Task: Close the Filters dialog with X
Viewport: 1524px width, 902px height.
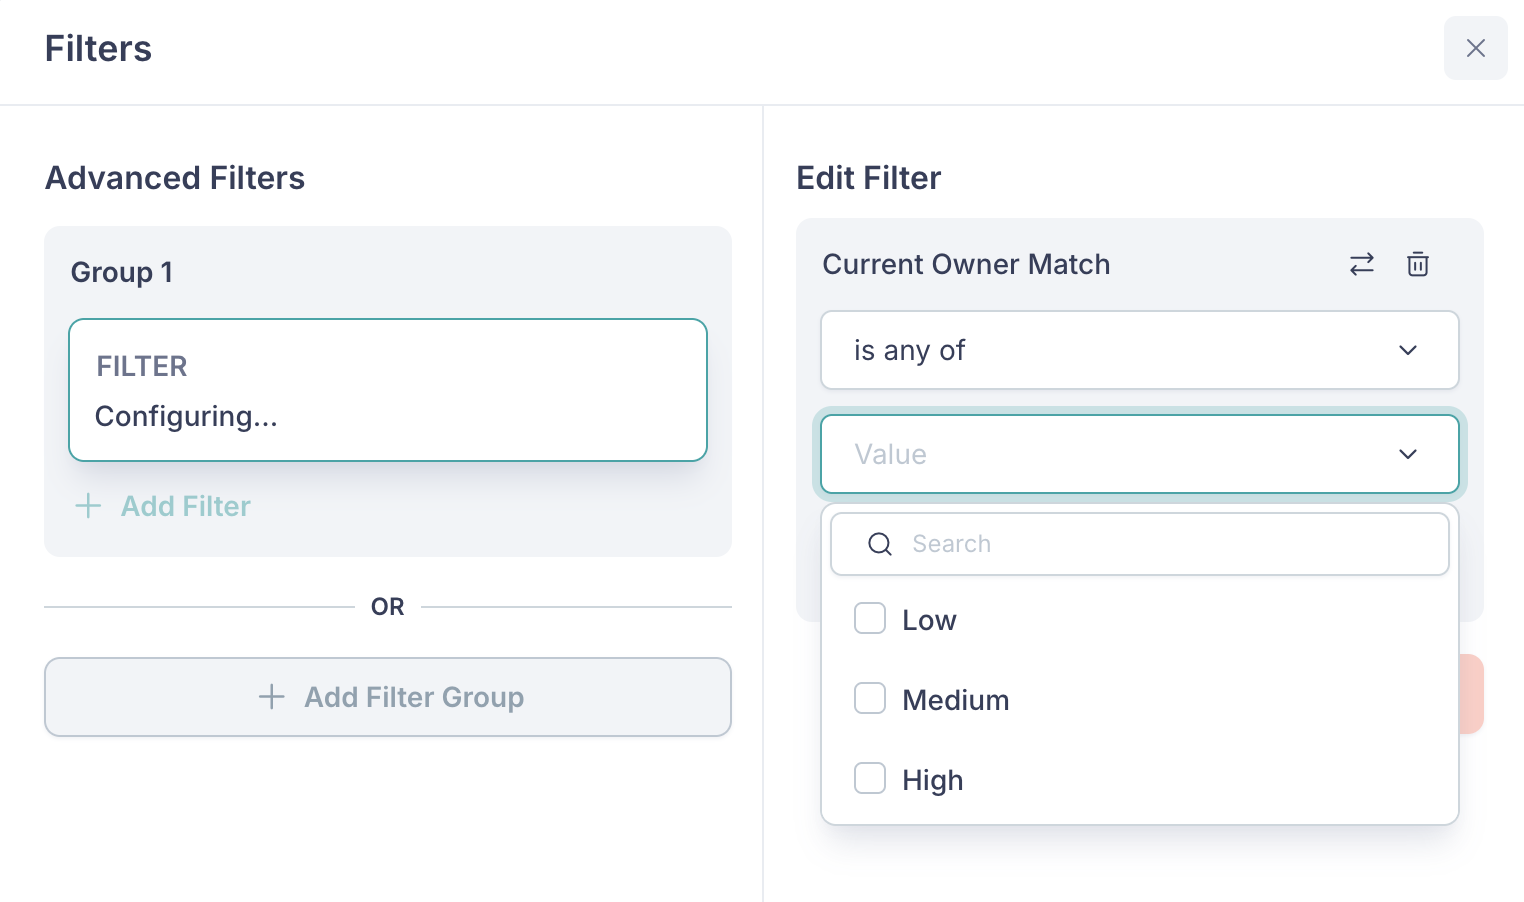Action: (x=1475, y=48)
